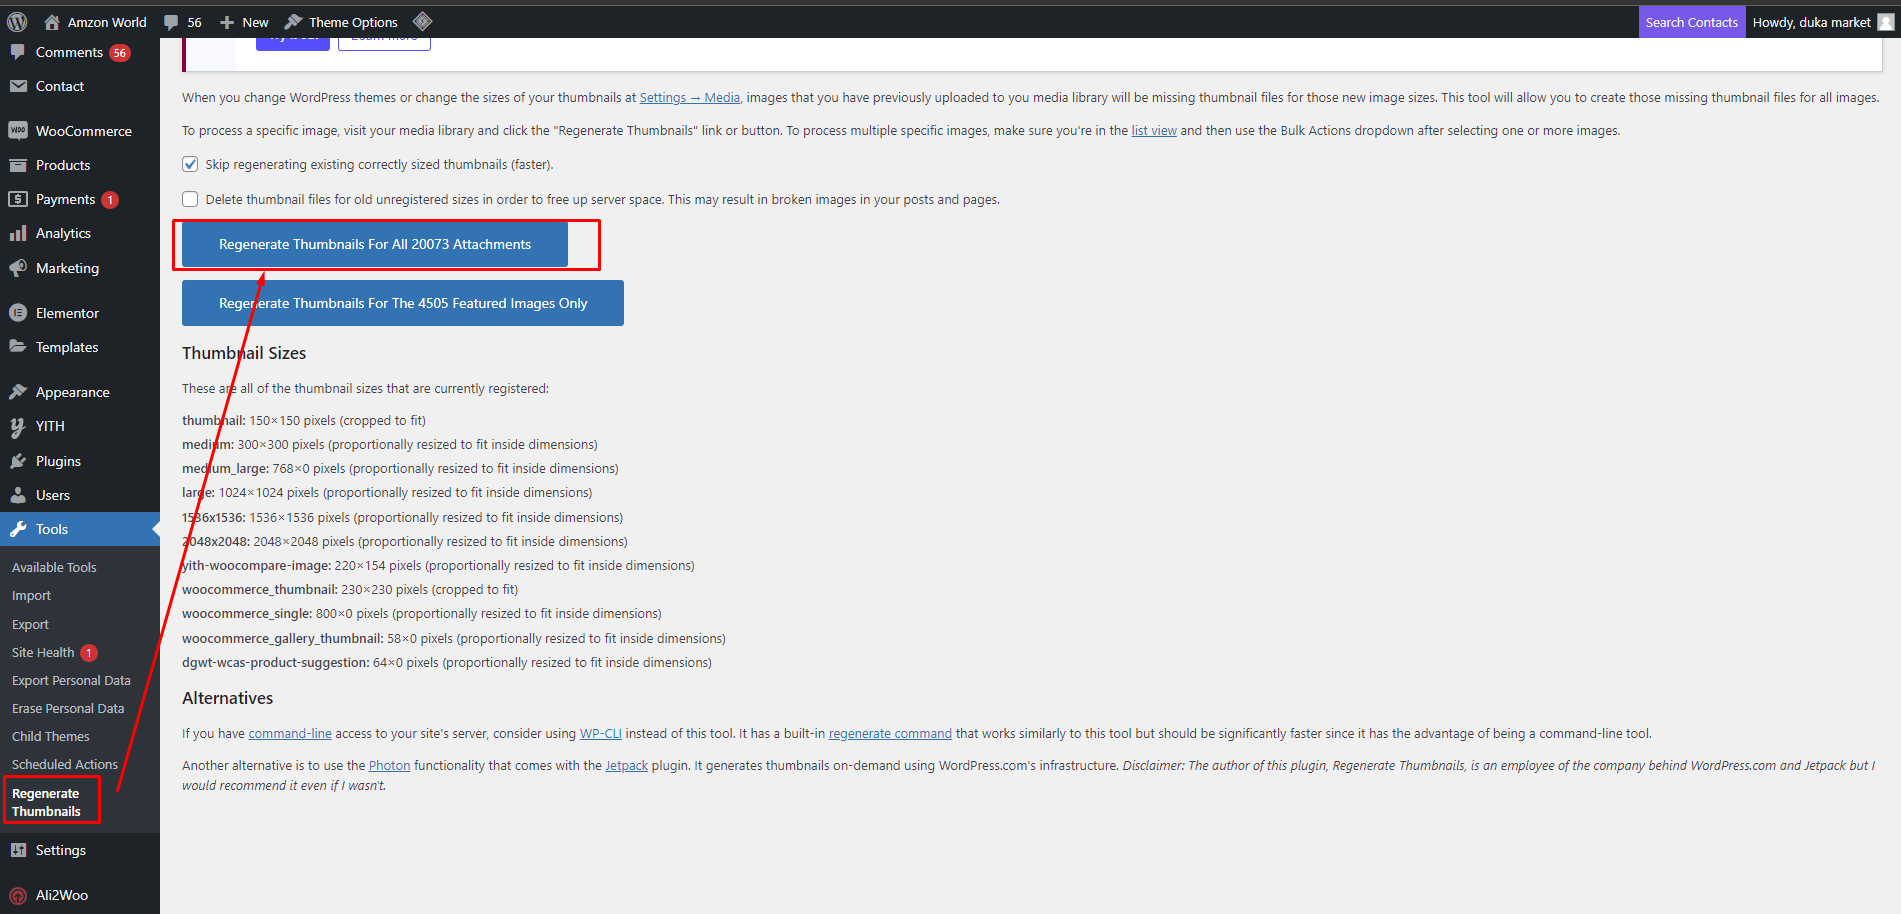
Task: Click the Products box icon
Action: 18,165
